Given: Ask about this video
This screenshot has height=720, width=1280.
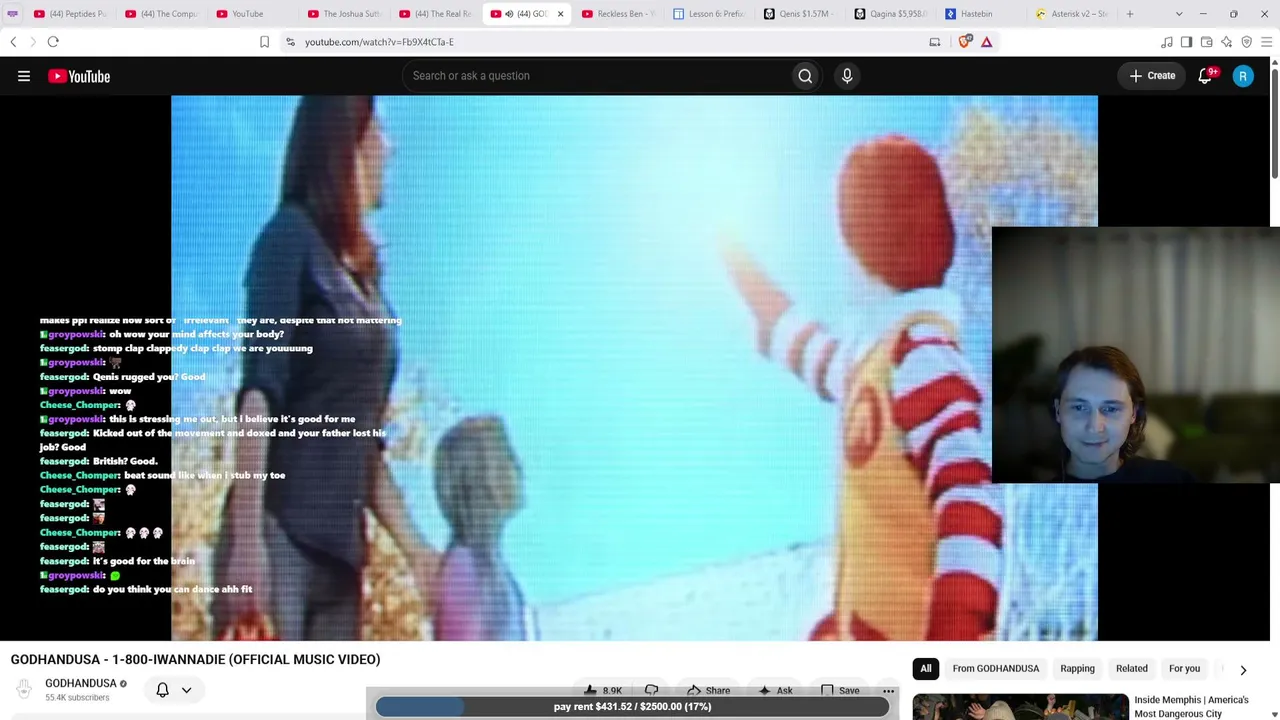Looking at the screenshot, I should 776,690.
